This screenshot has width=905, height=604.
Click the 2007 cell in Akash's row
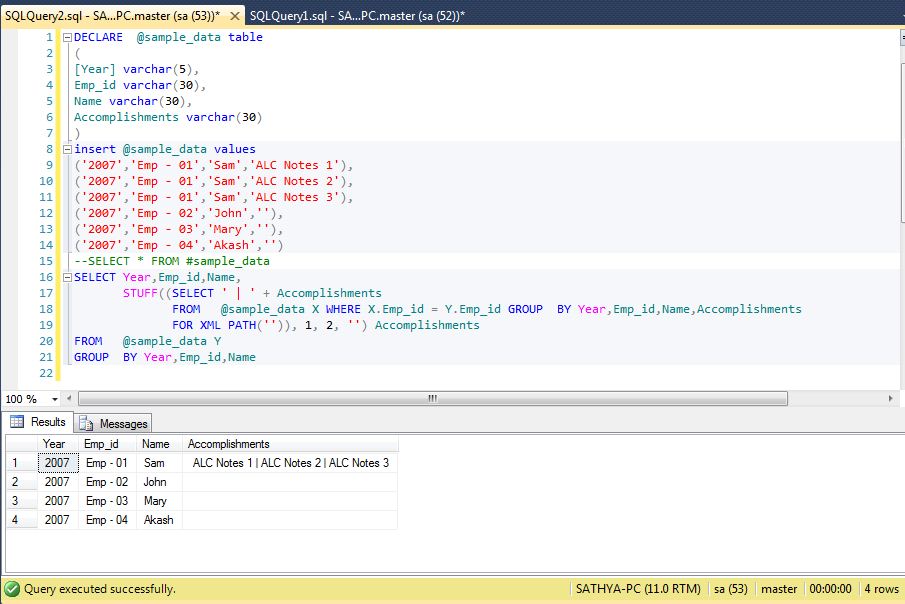pyautogui.click(x=58, y=520)
